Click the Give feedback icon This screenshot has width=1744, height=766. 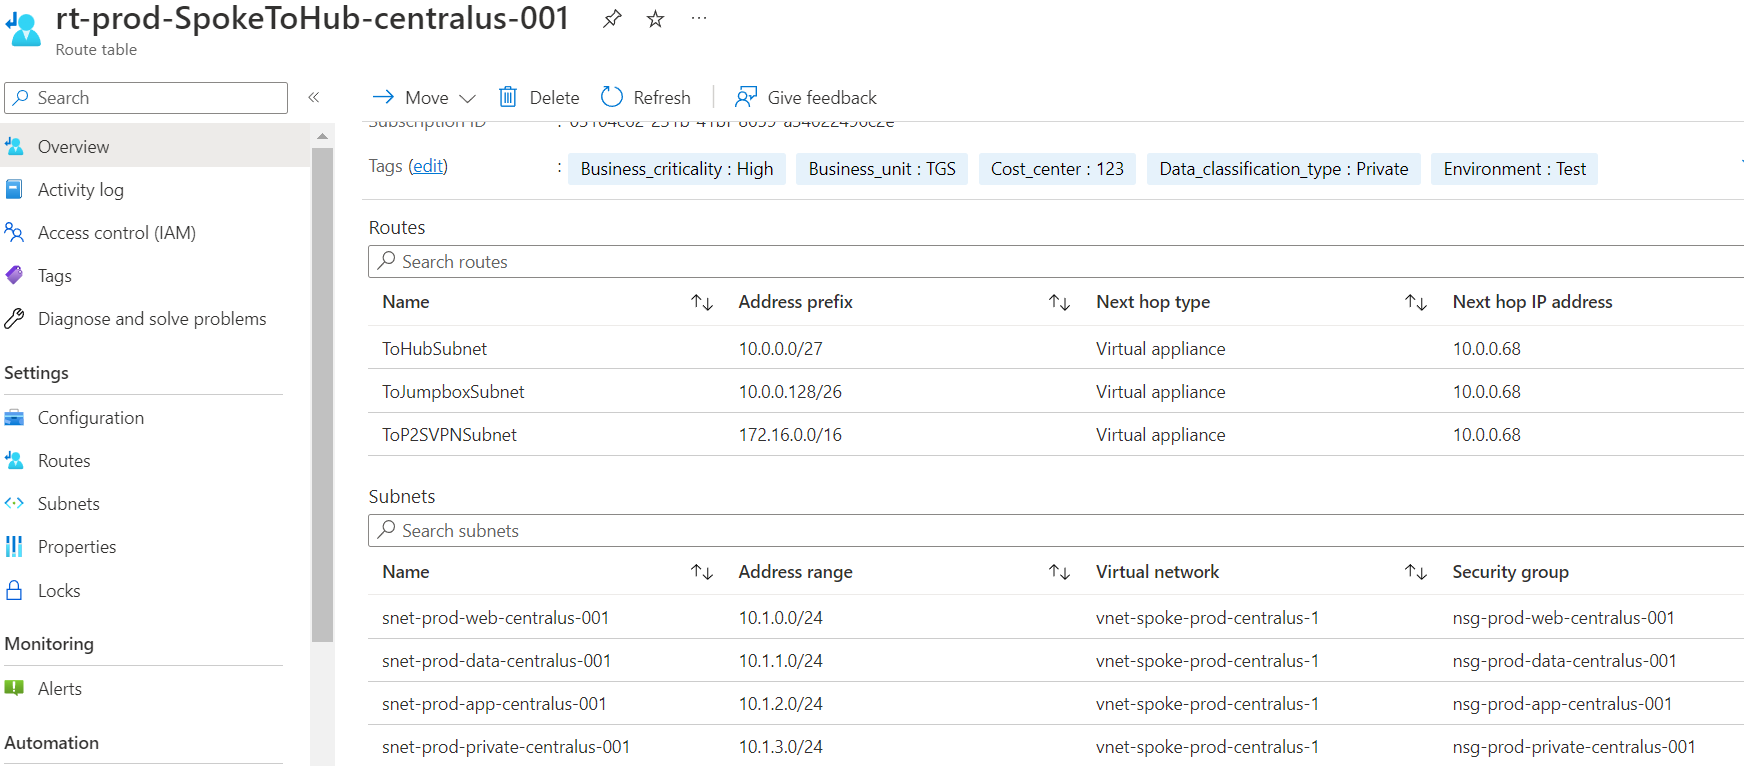pos(746,97)
